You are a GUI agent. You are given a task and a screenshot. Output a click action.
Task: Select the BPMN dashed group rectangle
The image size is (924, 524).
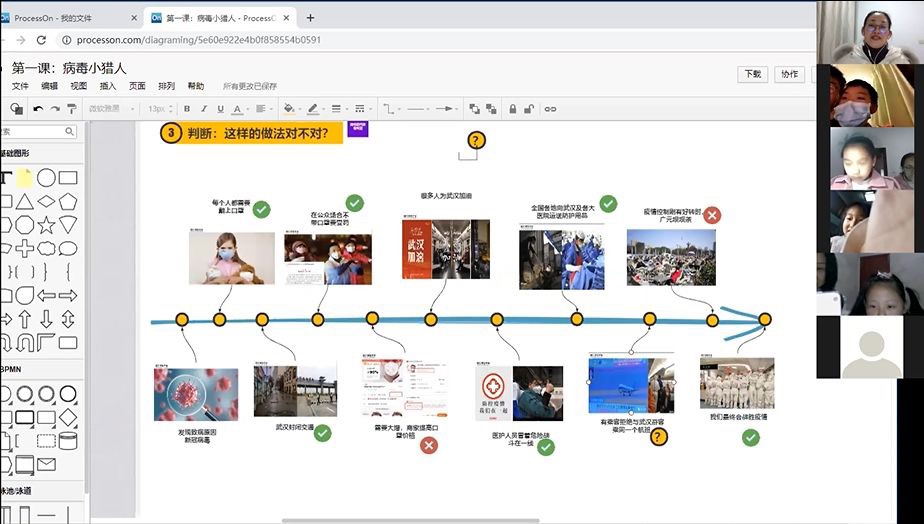pos(46,441)
